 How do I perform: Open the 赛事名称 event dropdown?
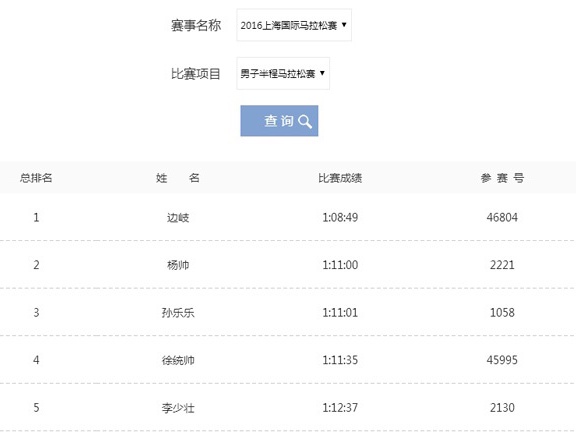tap(294, 25)
